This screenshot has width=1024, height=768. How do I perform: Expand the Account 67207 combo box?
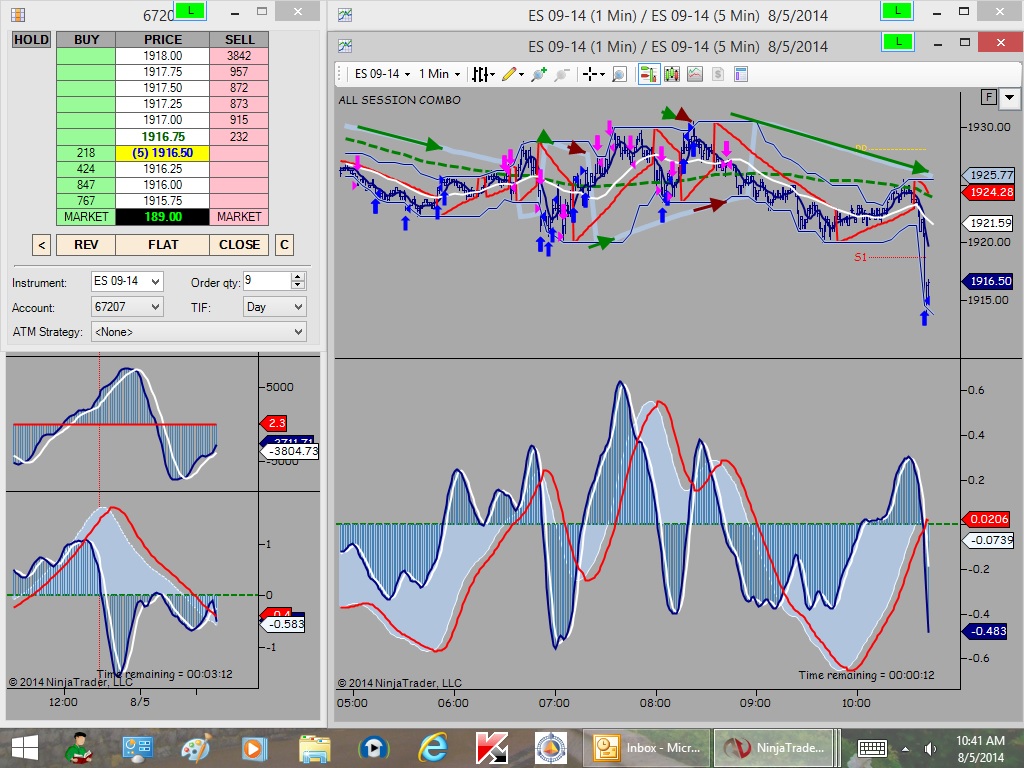click(x=127, y=306)
